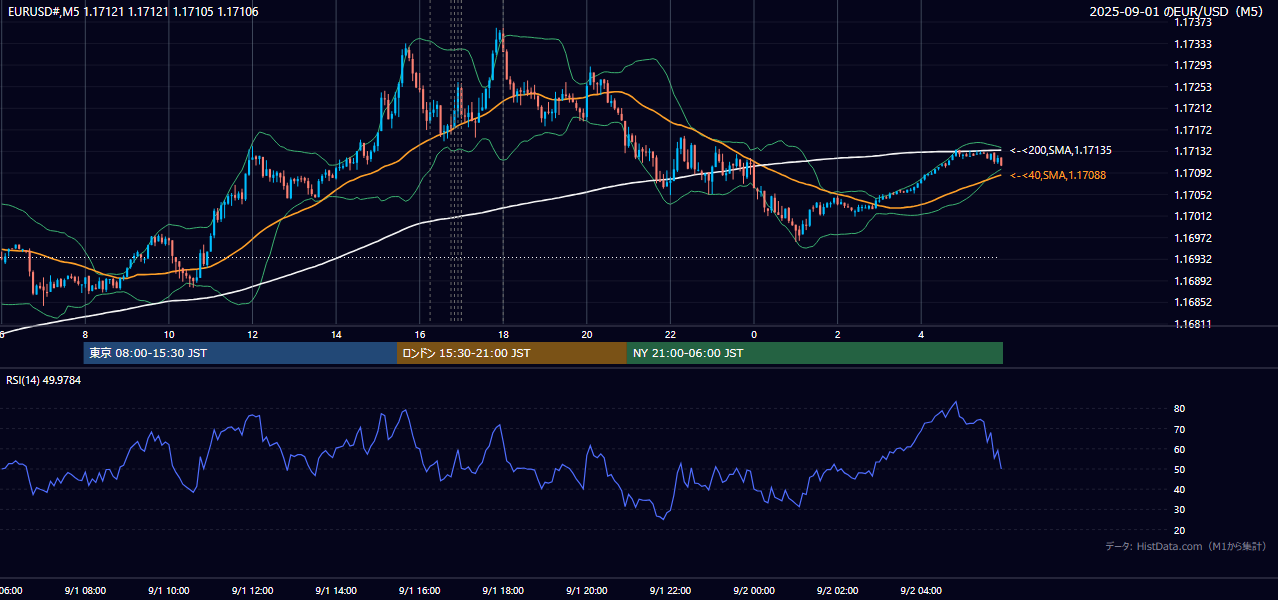The image size is (1278, 600).
Task: Click price axis value 1.17333
Action: tap(1193, 44)
